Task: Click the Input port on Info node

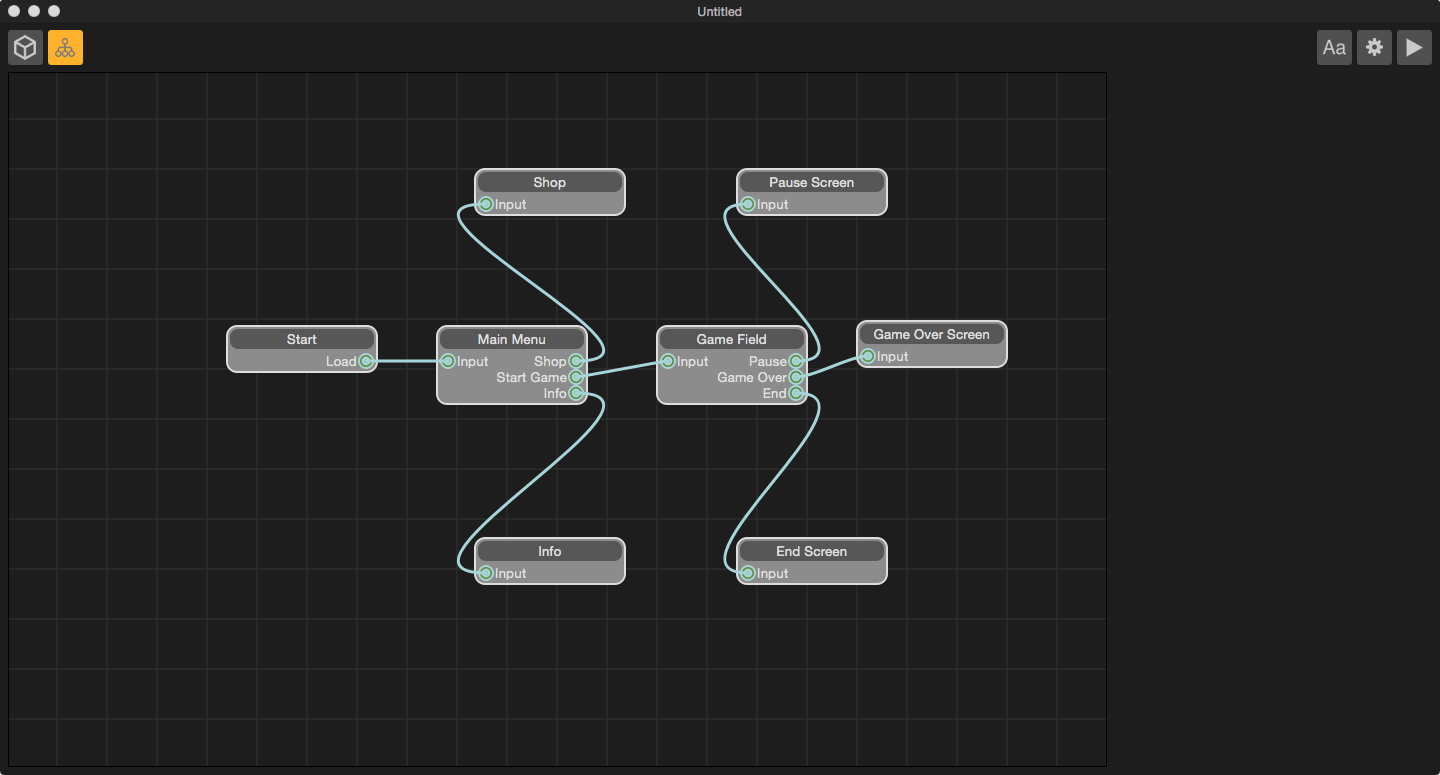Action: (486, 573)
